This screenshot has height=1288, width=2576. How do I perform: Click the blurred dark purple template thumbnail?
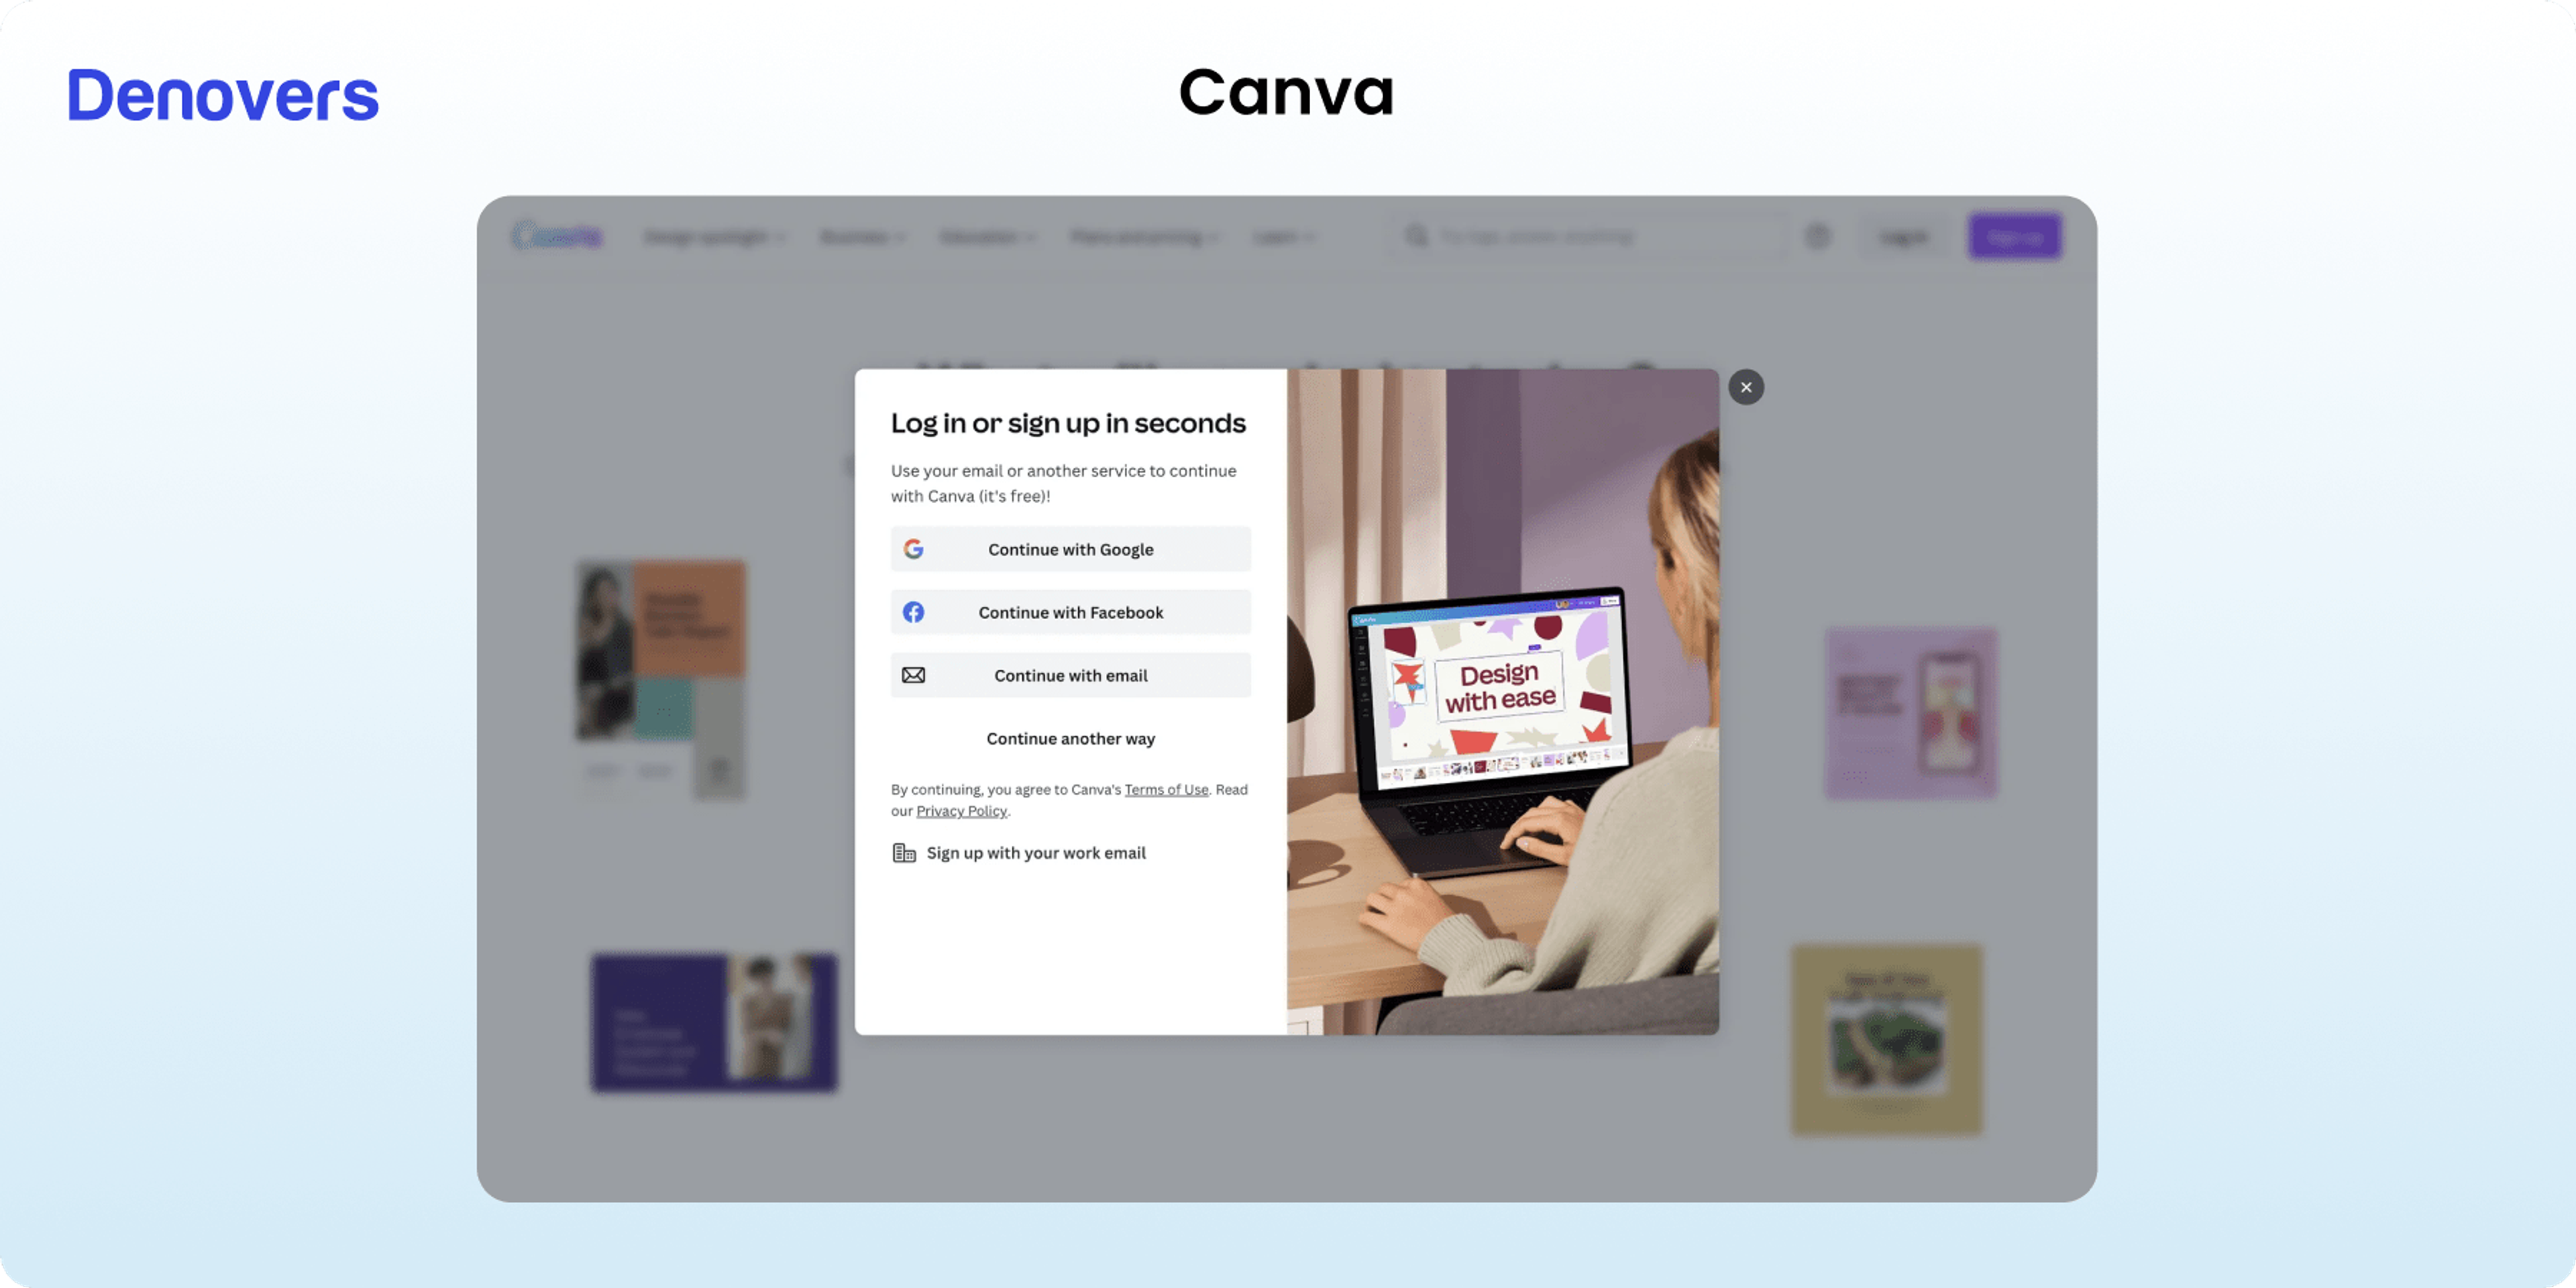714,1022
